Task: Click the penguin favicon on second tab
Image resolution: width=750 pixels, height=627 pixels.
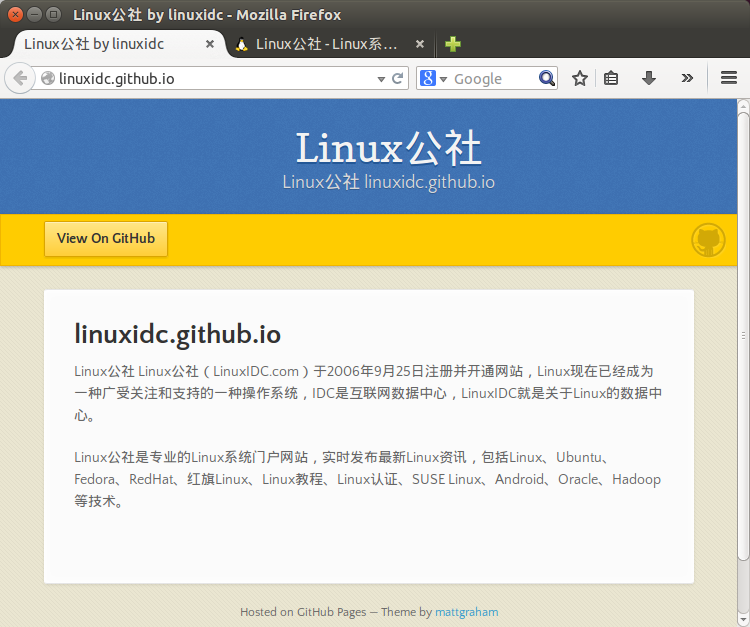Action: (x=242, y=44)
